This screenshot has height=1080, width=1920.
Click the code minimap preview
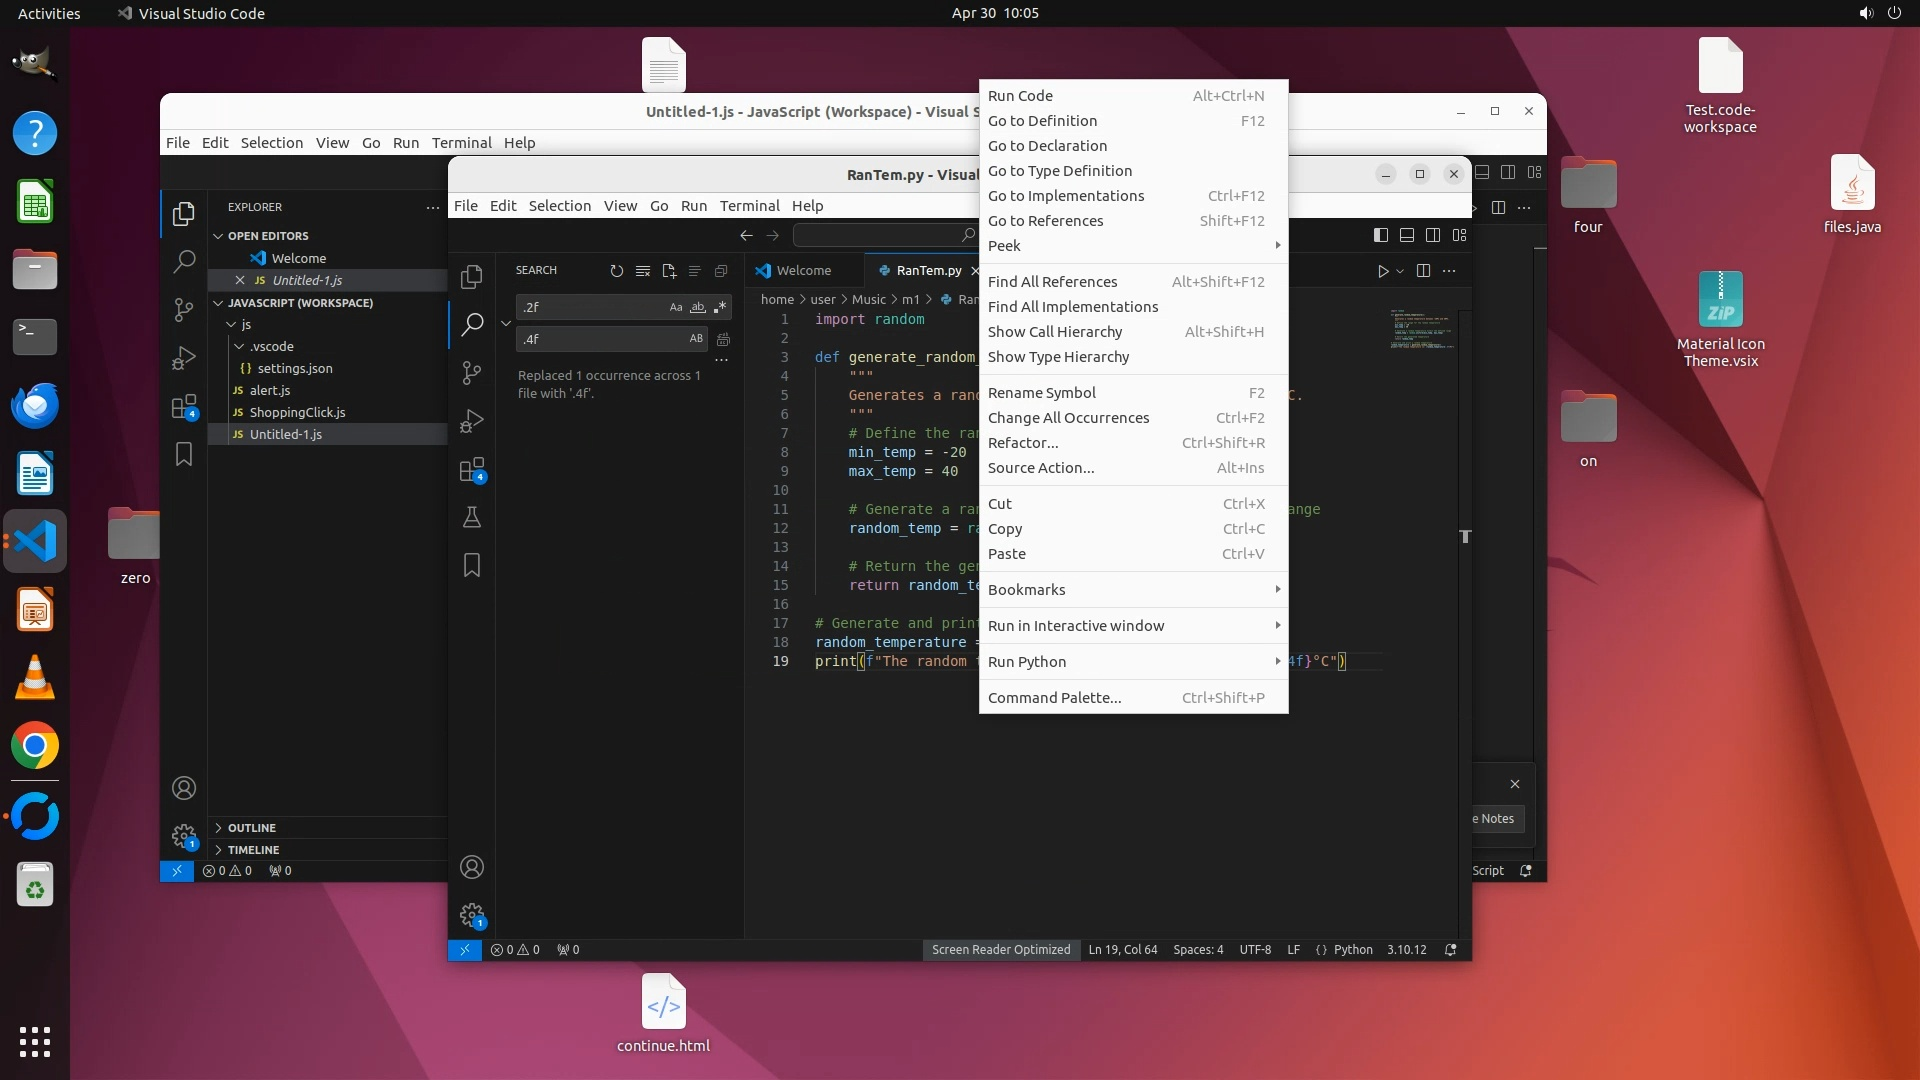[x=1420, y=330]
